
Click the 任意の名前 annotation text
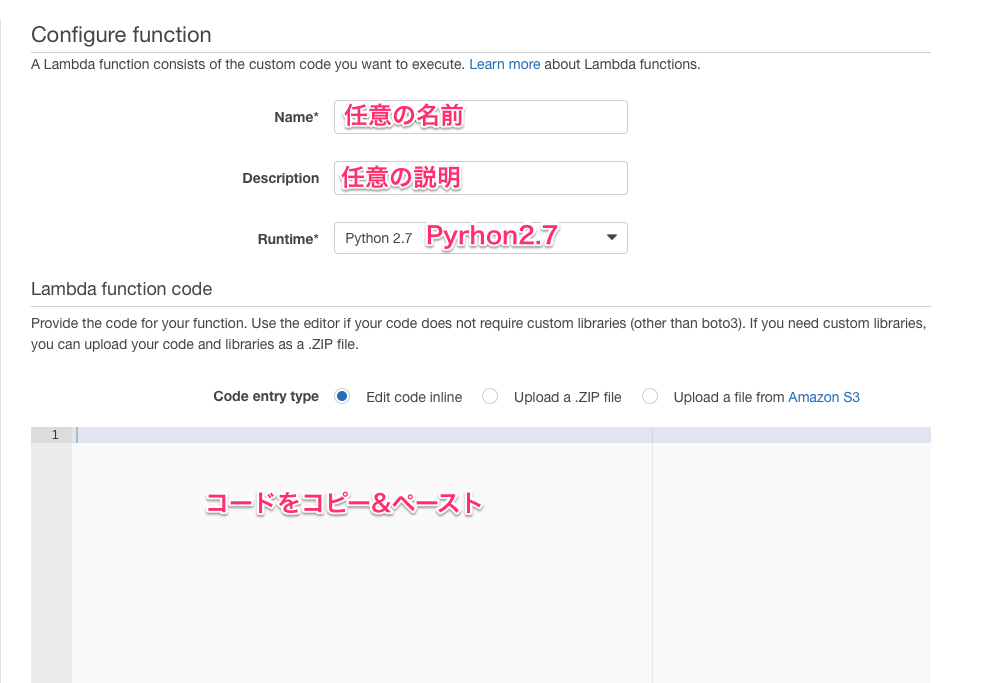[x=401, y=115]
